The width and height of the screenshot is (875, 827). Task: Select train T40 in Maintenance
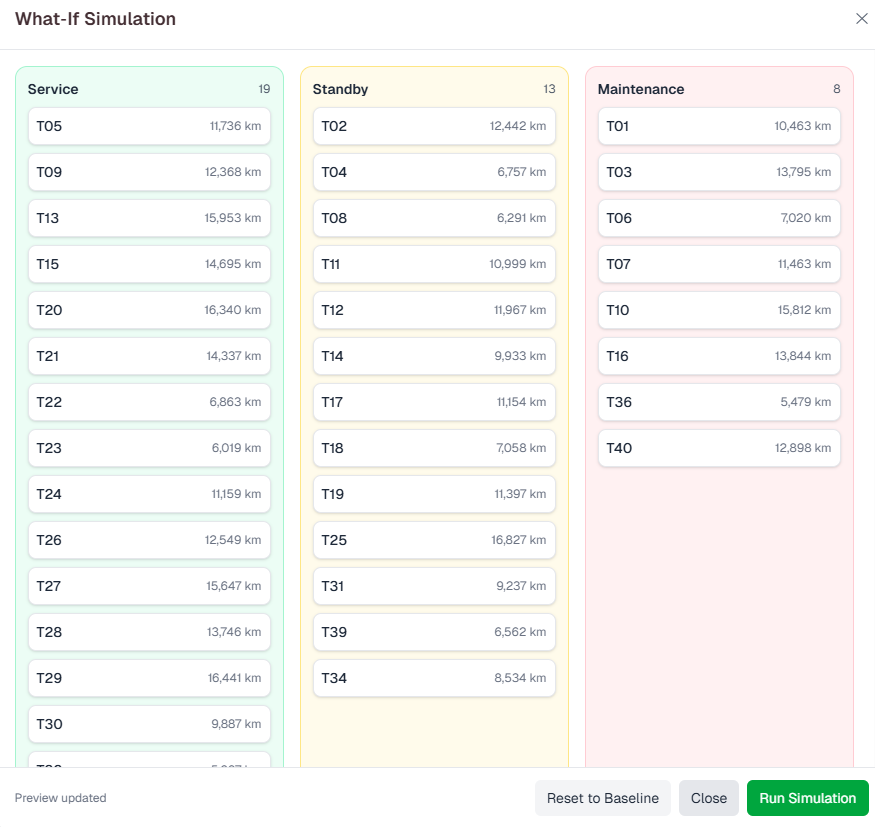click(719, 448)
